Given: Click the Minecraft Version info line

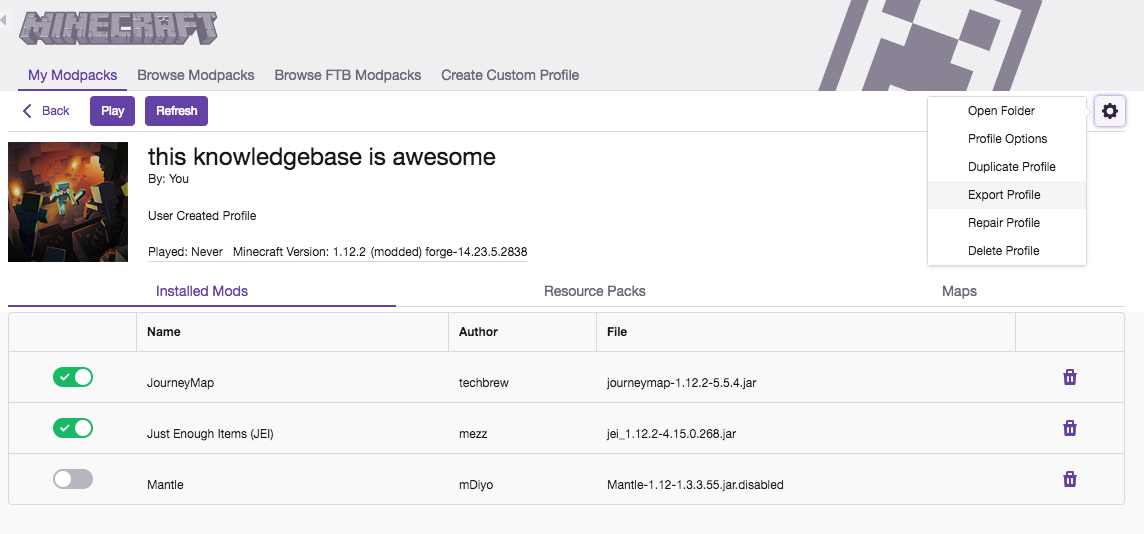Looking at the screenshot, I should tap(380, 252).
